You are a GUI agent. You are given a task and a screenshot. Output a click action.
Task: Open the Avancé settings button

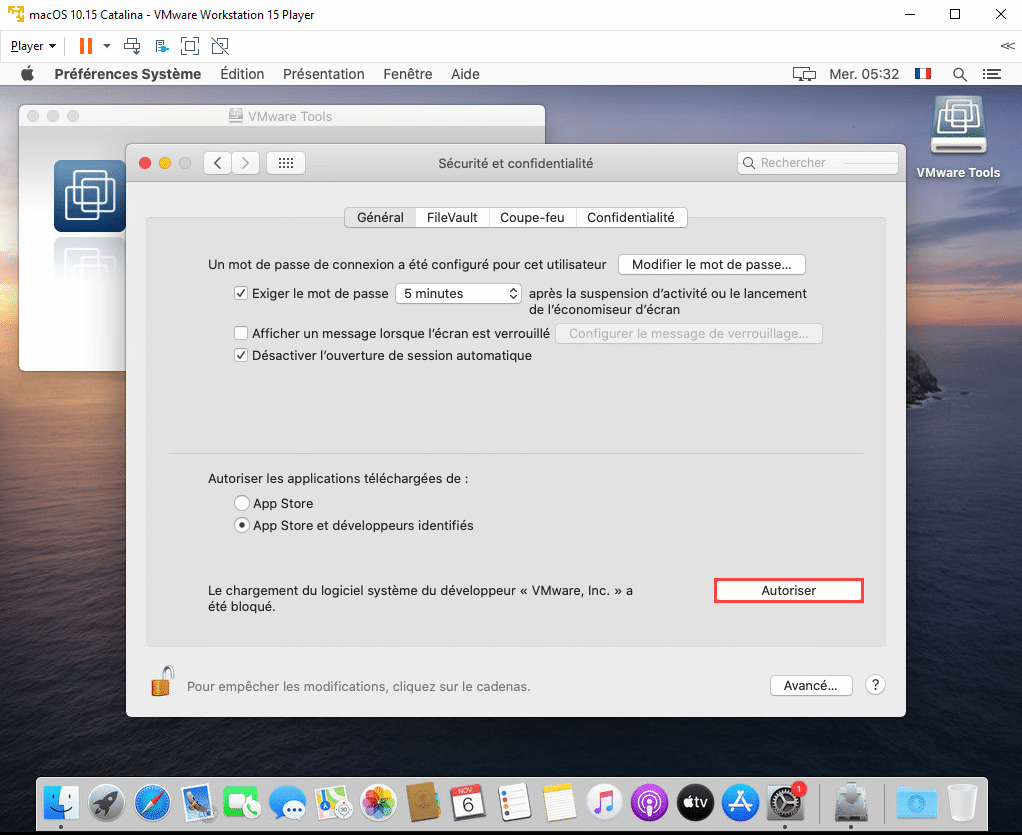(x=811, y=686)
